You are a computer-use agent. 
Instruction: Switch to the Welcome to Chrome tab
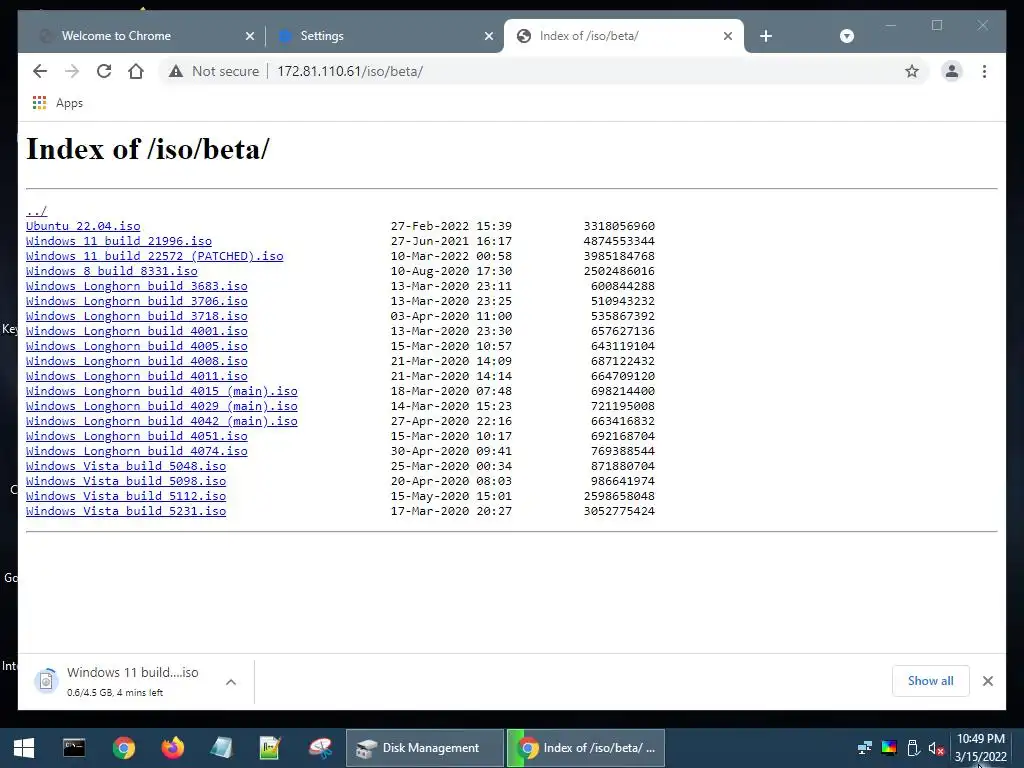point(142,36)
